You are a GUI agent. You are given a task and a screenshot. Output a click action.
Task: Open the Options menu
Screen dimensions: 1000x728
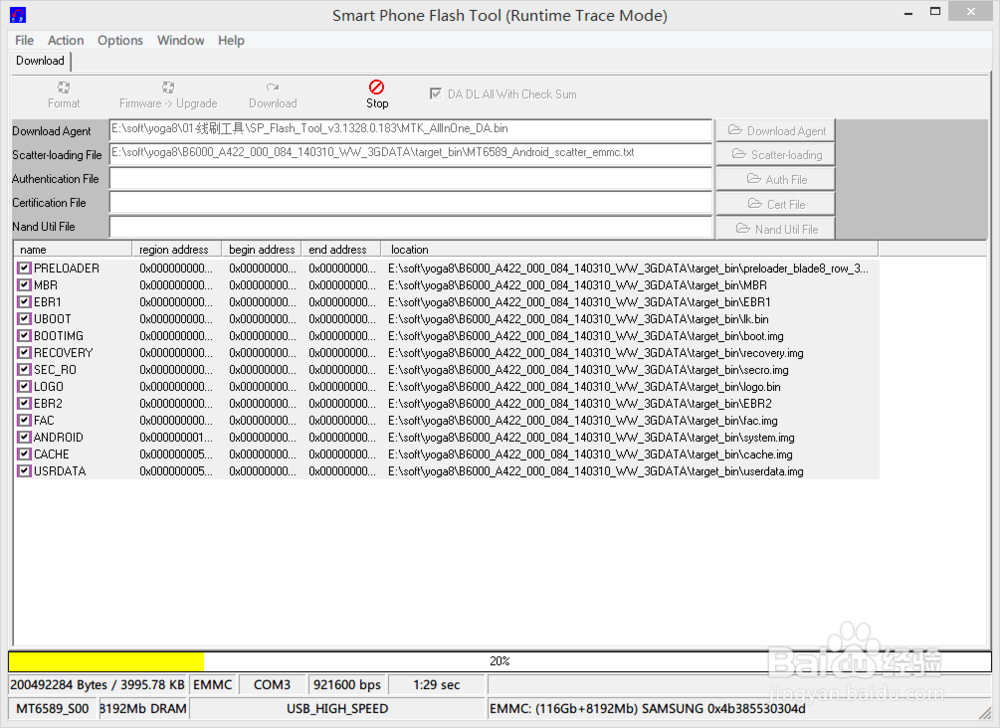[120, 40]
